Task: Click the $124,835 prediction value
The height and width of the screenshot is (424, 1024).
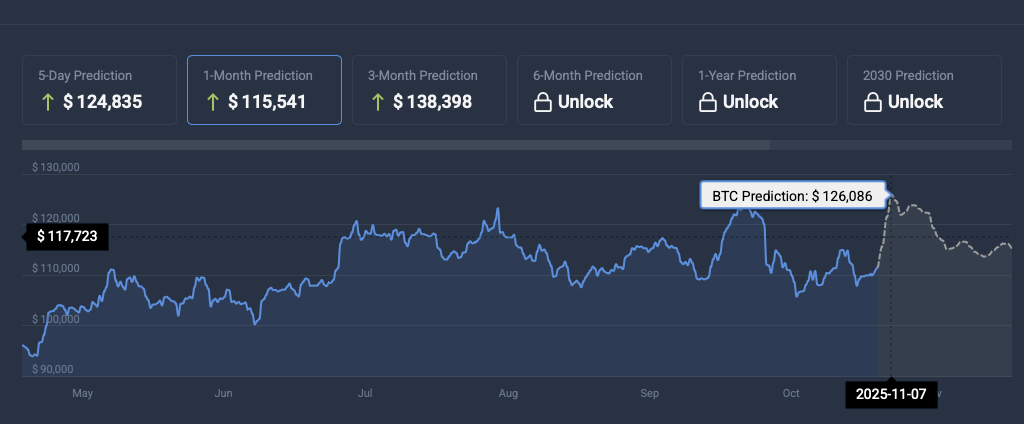Action: tap(103, 102)
